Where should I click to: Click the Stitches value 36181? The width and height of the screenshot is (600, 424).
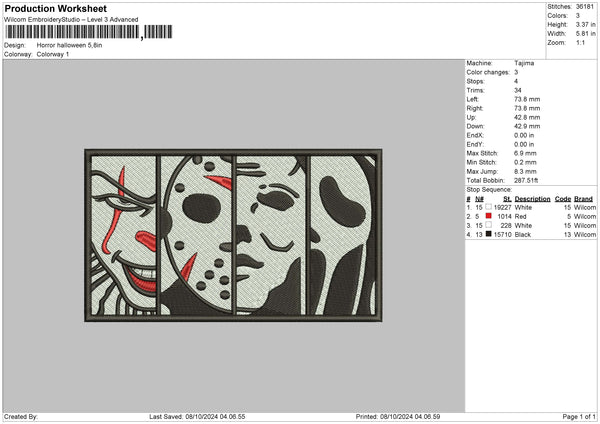pyautogui.click(x=584, y=7)
